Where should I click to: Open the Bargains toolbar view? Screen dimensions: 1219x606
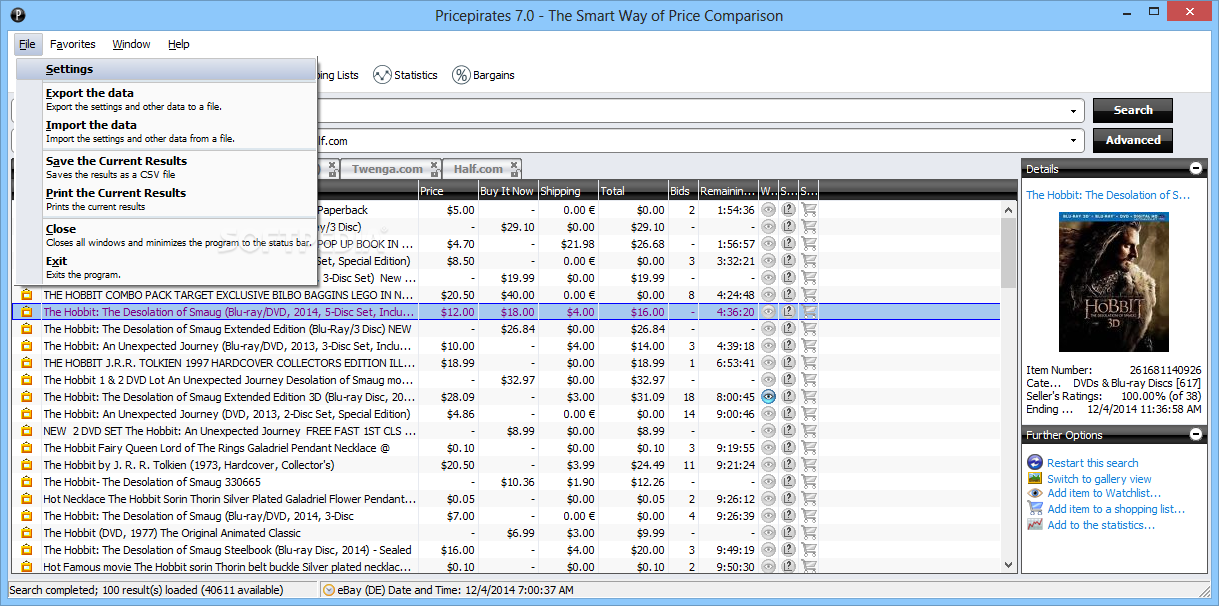[484, 75]
